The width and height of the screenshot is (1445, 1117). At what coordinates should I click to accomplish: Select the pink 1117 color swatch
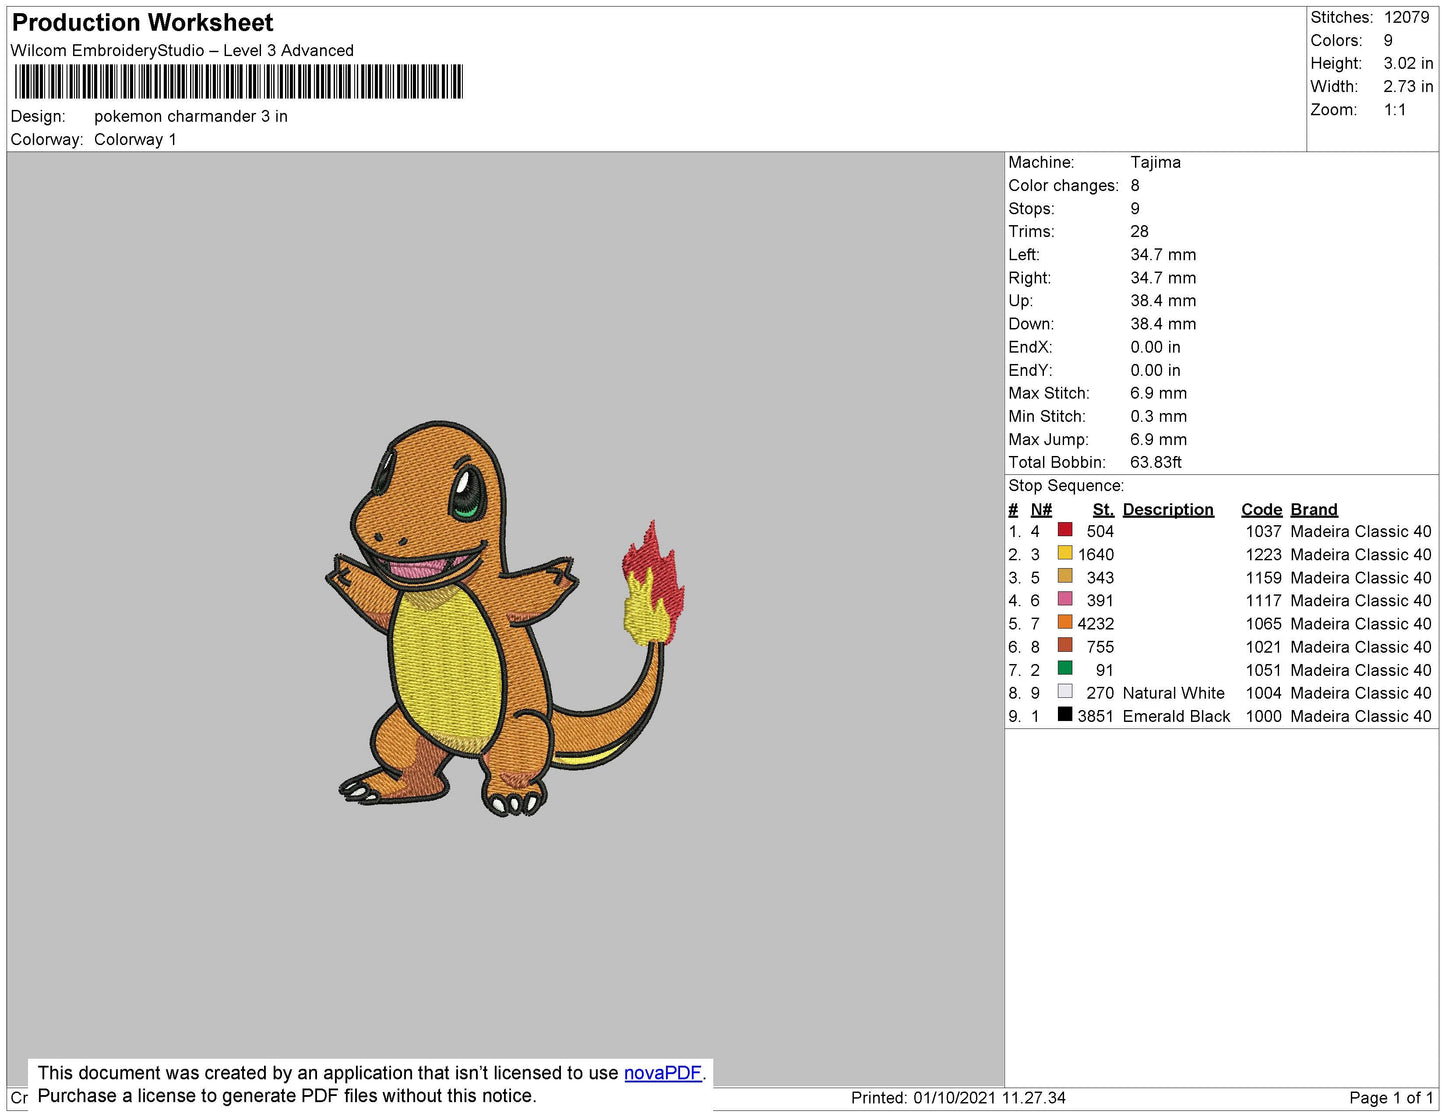point(1065,599)
